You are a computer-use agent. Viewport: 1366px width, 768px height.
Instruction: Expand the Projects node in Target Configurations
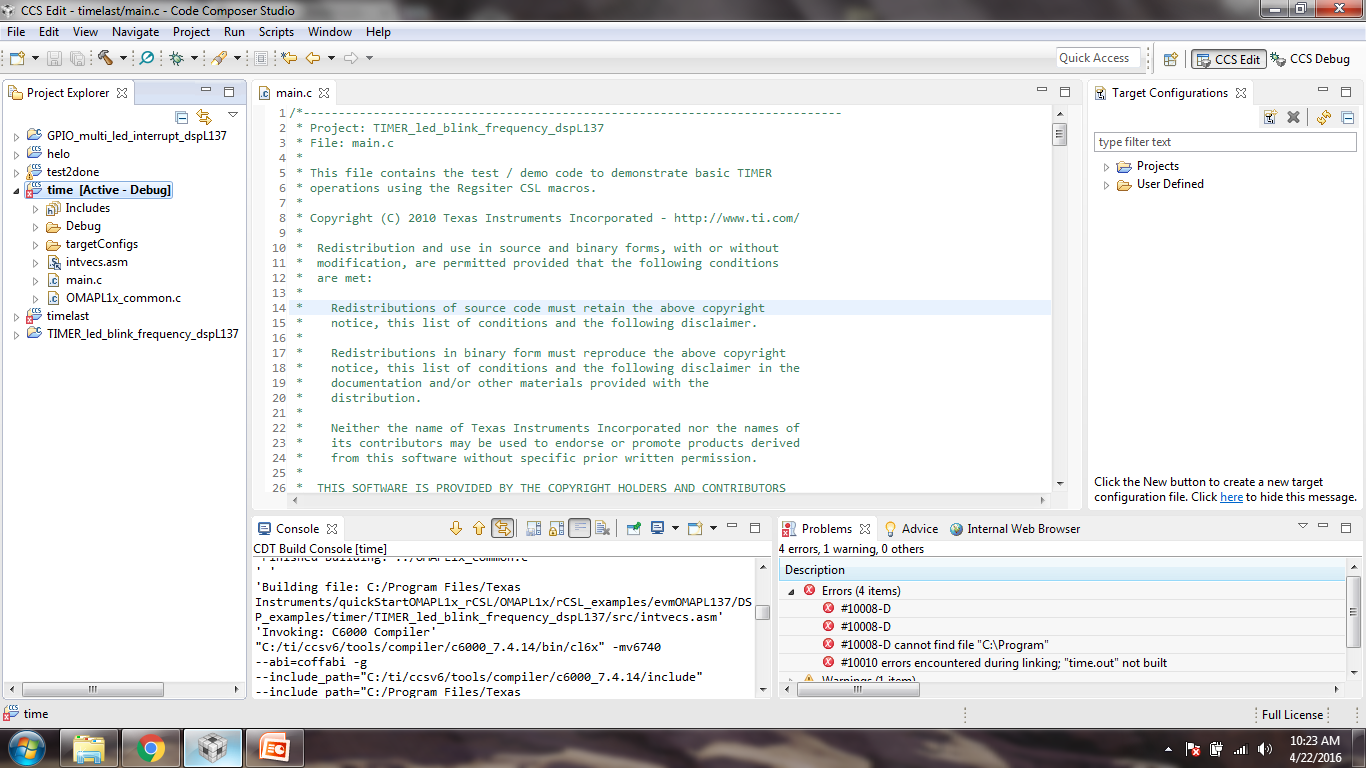pos(1106,166)
